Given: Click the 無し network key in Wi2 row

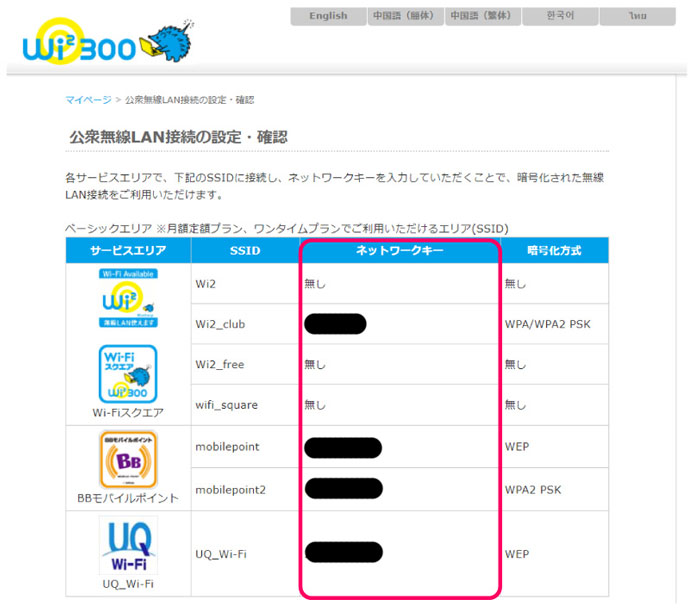Looking at the screenshot, I should pyautogui.click(x=315, y=284).
